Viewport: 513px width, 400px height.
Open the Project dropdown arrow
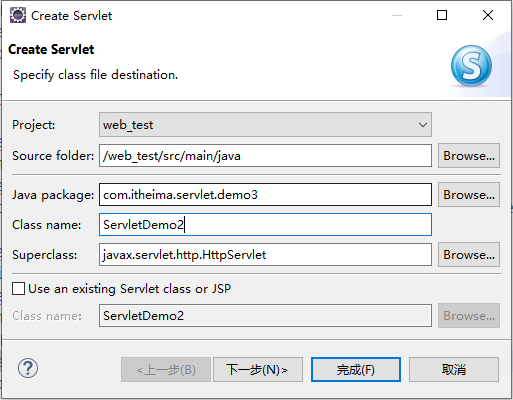pyautogui.click(x=423, y=125)
